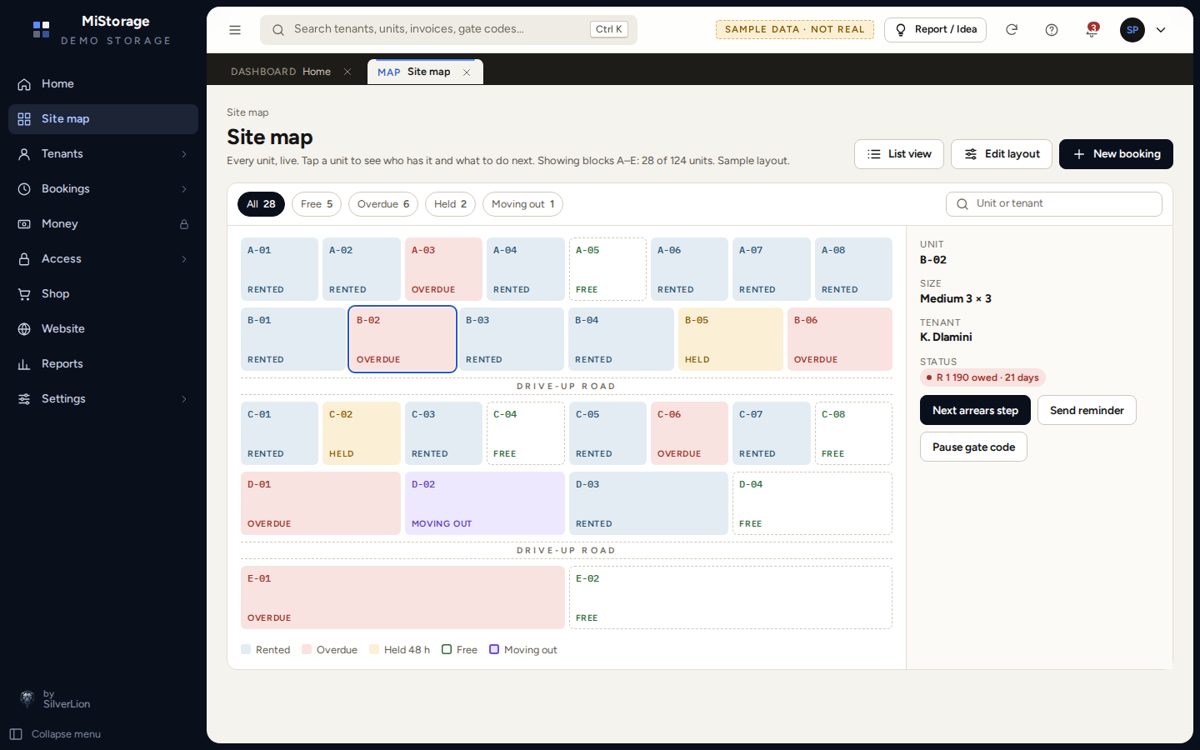Close the Dashboard Home tab
The height and width of the screenshot is (750, 1200).
pos(347,72)
